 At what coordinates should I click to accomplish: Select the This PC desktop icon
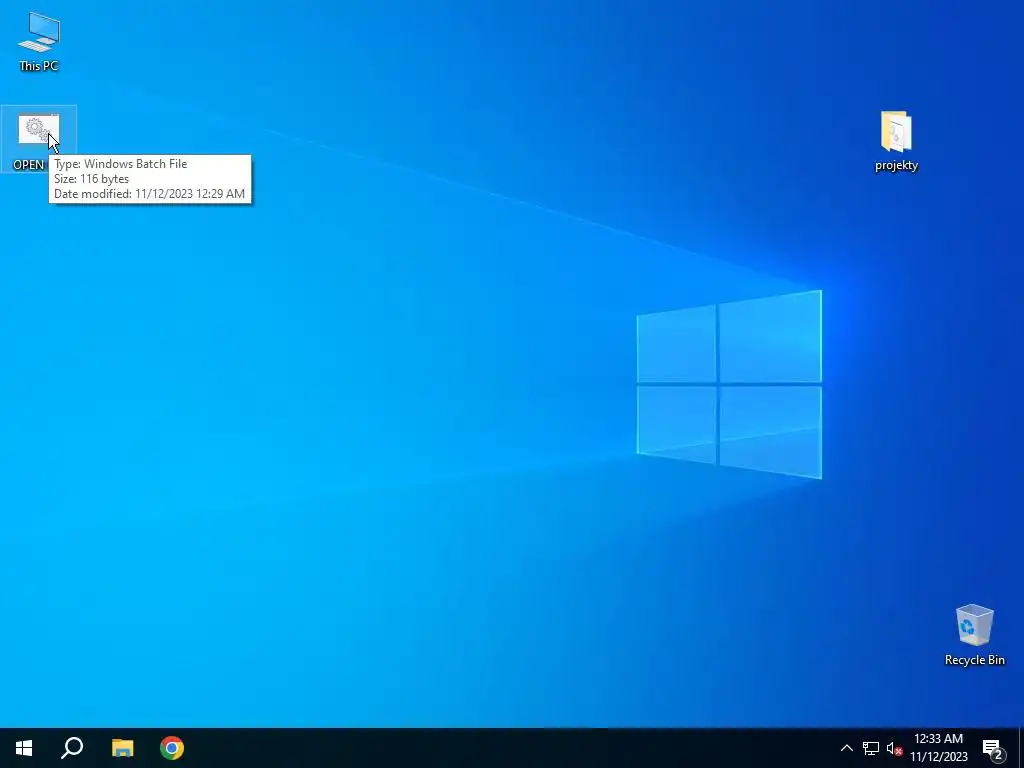[39, 41]
